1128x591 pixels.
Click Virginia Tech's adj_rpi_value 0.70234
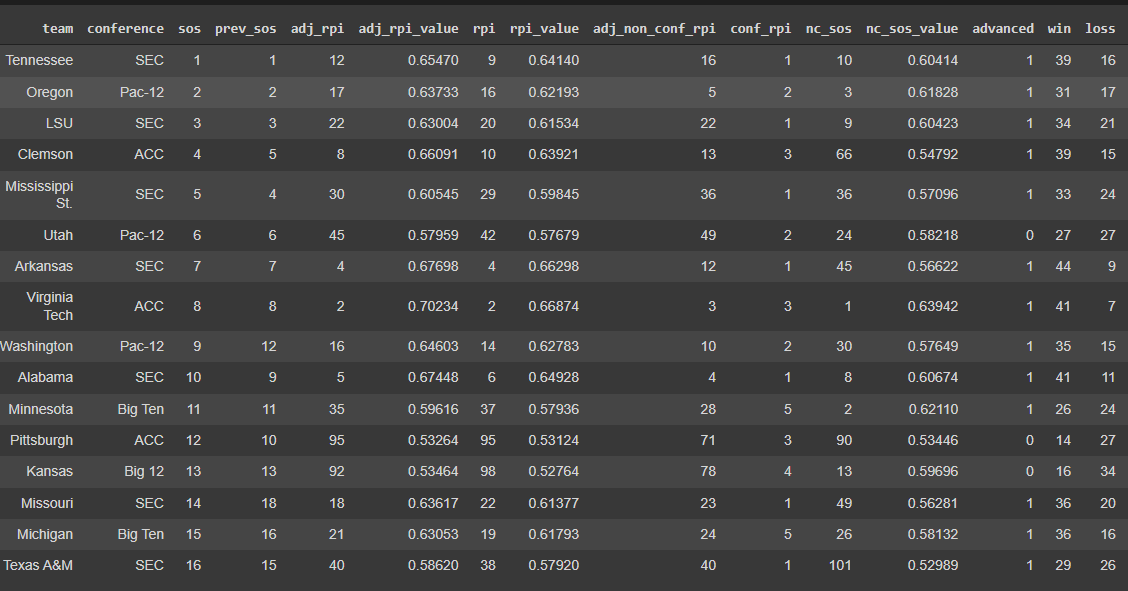[x=433, y=306]
